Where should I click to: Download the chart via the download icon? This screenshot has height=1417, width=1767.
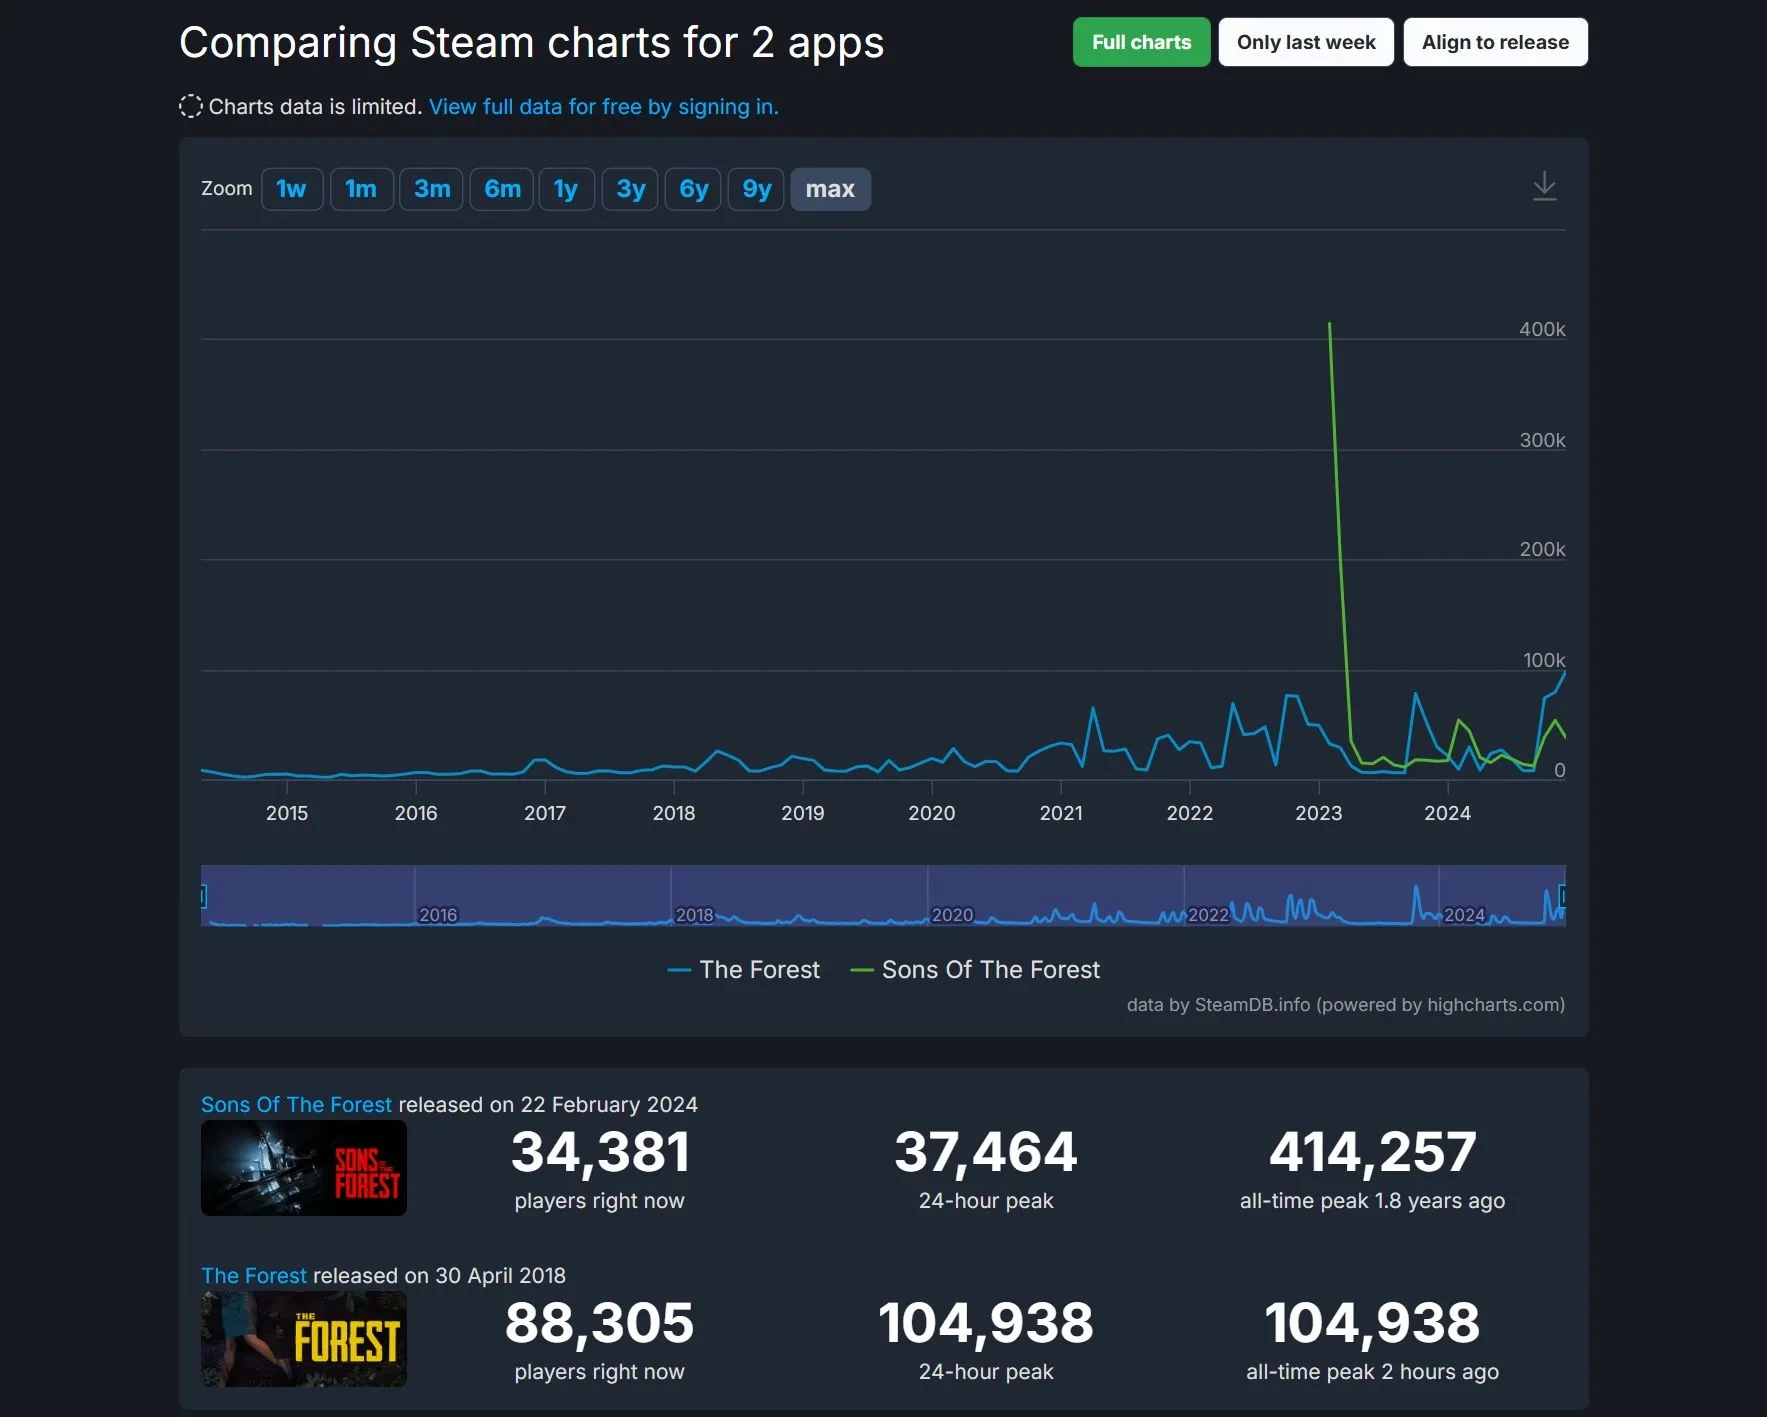(x=1544, y=187)
